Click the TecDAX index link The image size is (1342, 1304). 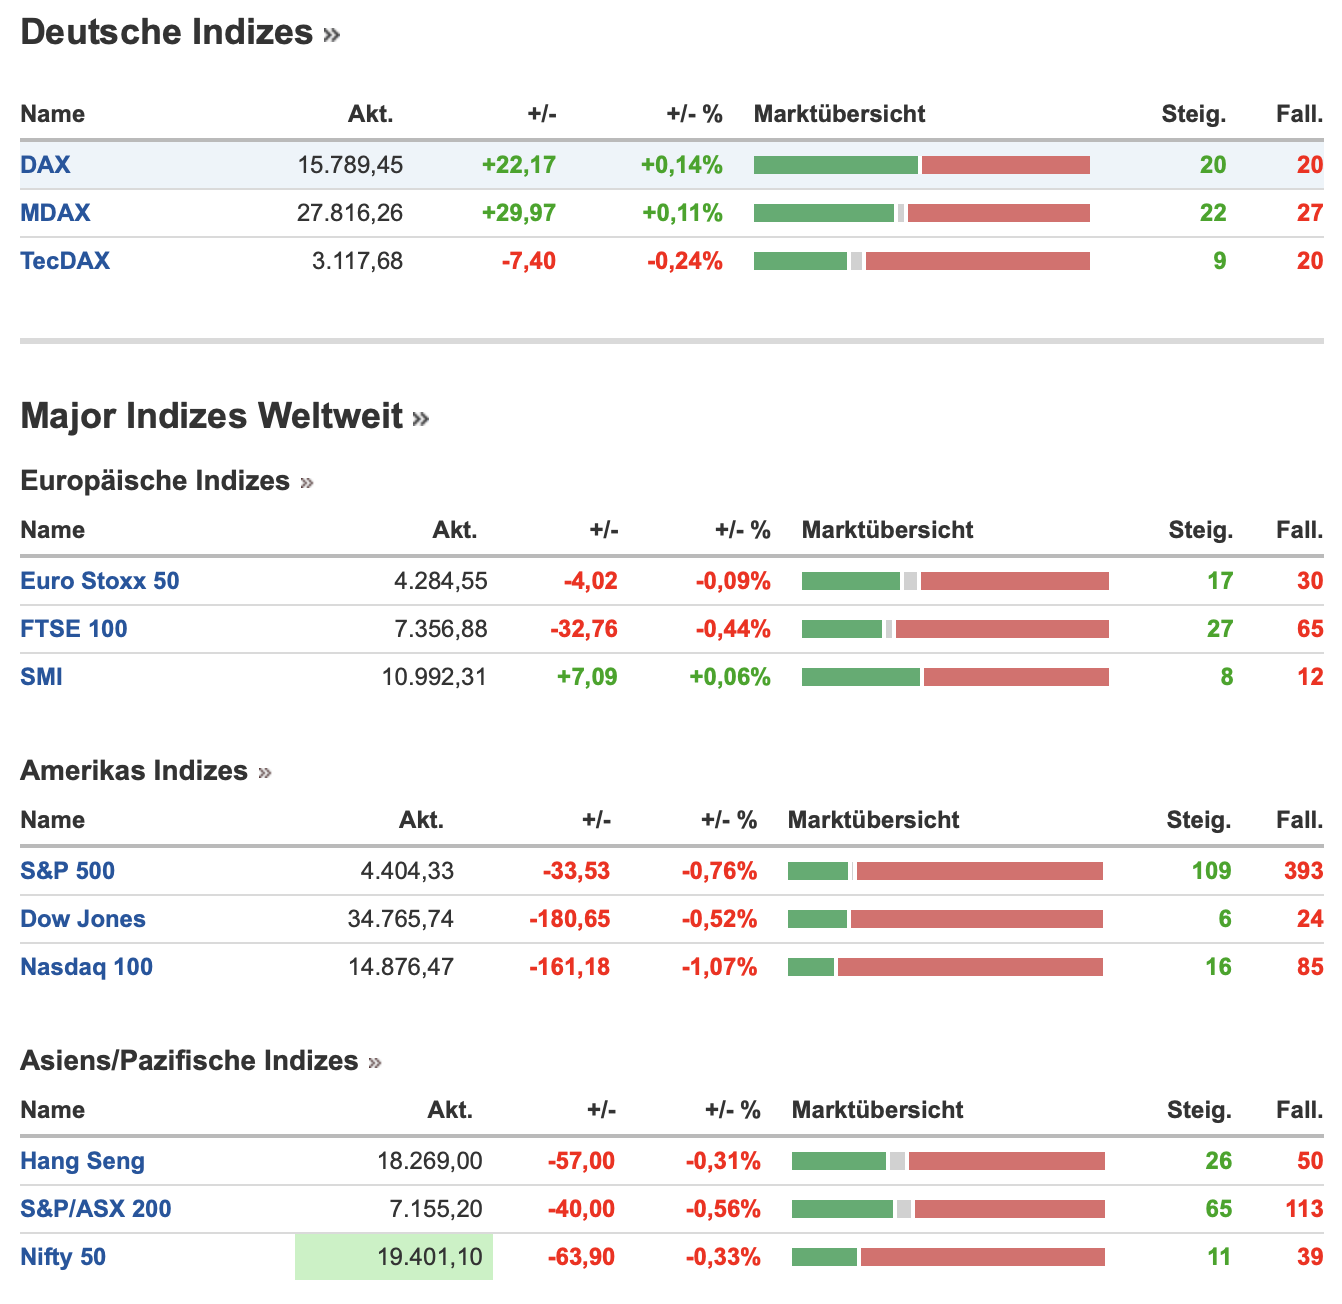click(x=65, y=261)
